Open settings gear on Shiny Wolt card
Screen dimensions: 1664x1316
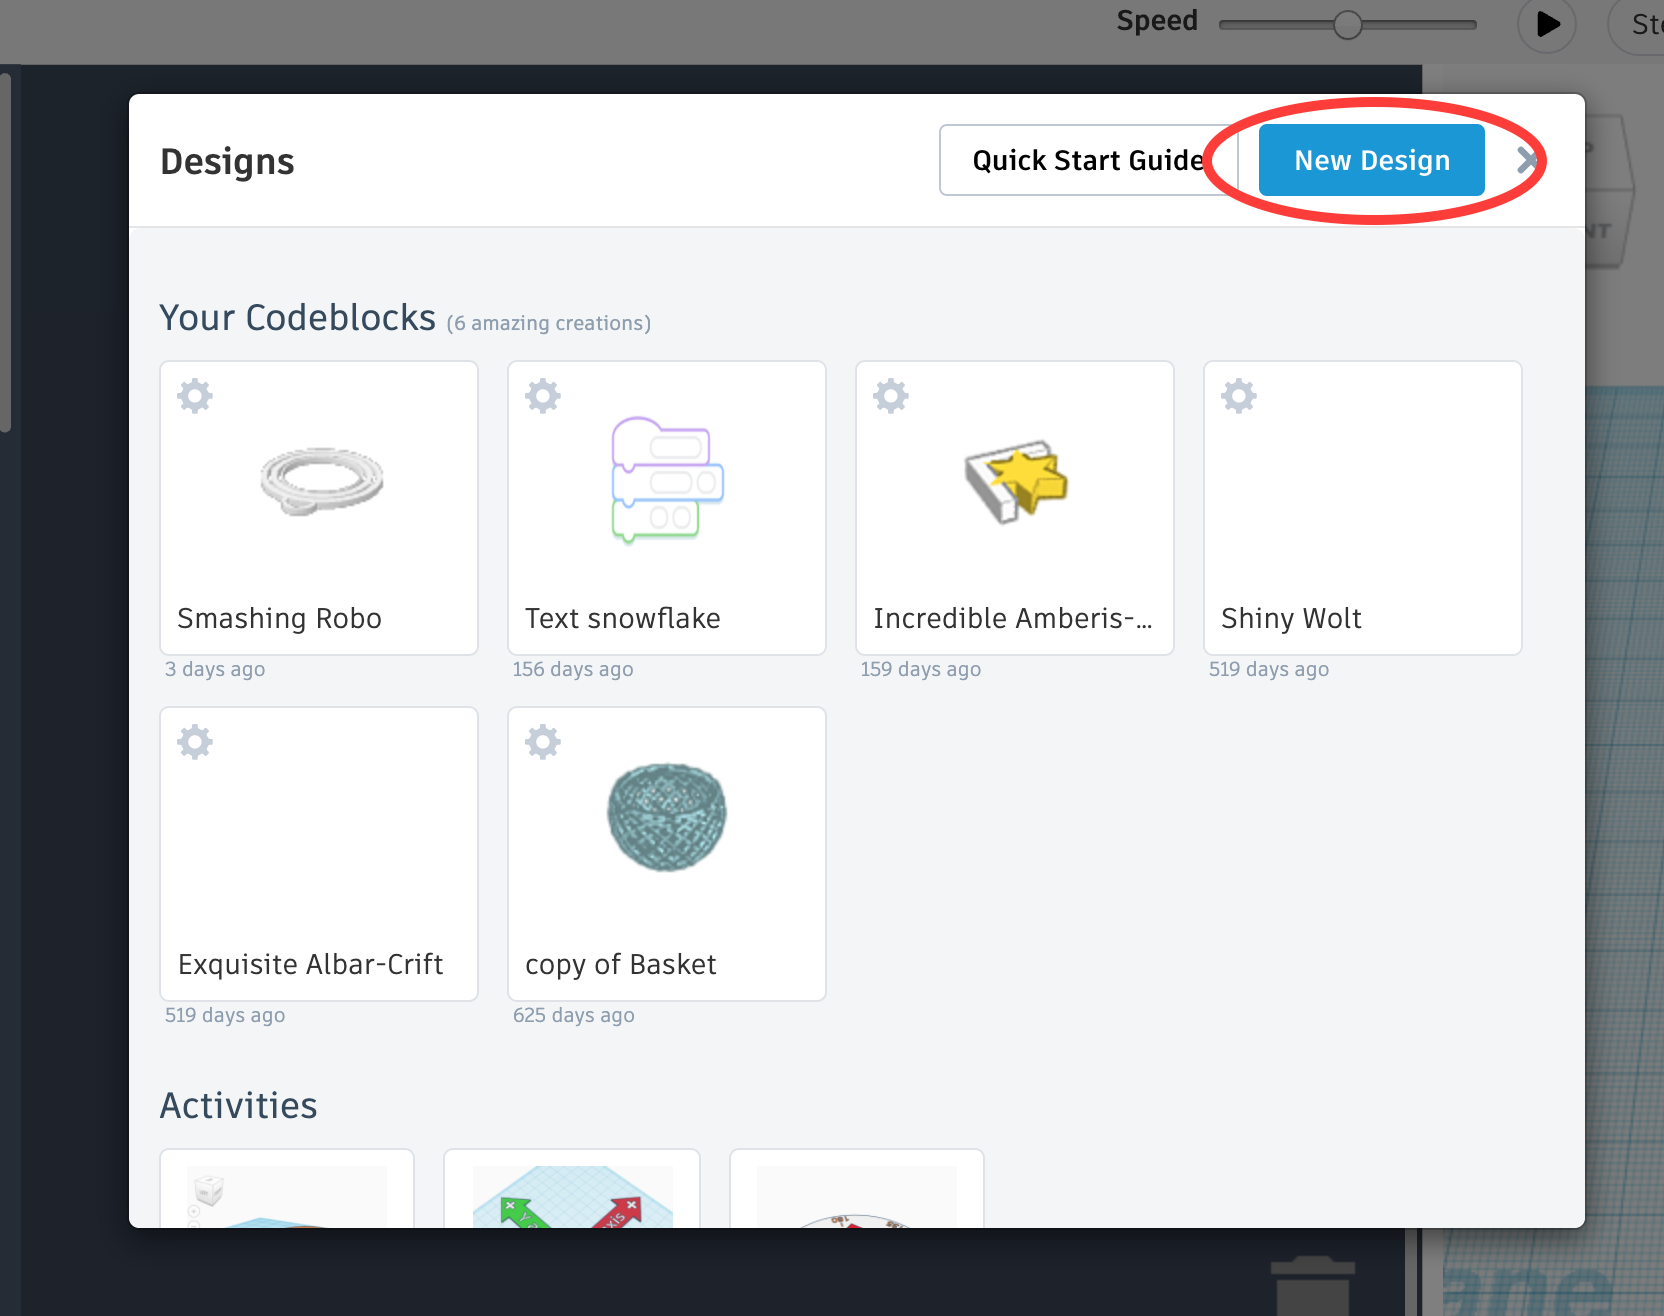click(x=1238, y=395)
